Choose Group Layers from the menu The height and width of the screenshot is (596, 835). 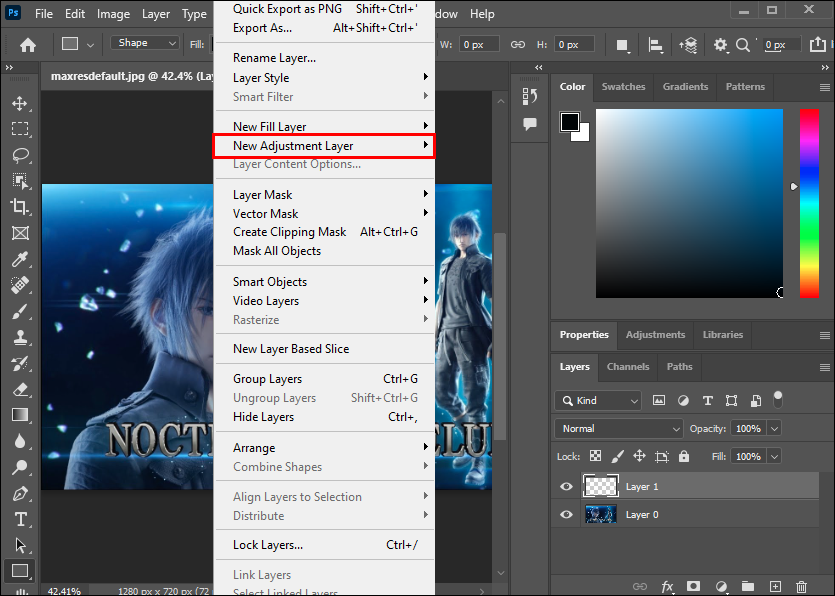pyautogui.click(x=267, y=379)
